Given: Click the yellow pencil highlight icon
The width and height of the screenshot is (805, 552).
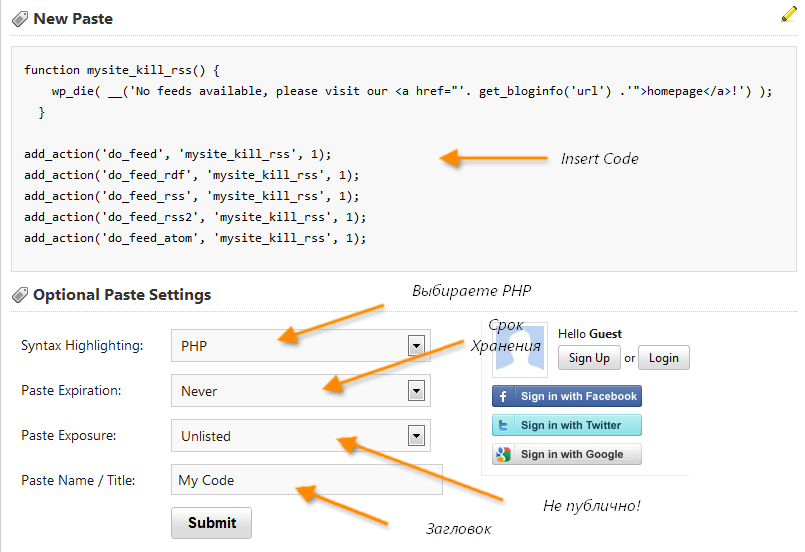Looking at the screenshot, I should tap(789, 14).
